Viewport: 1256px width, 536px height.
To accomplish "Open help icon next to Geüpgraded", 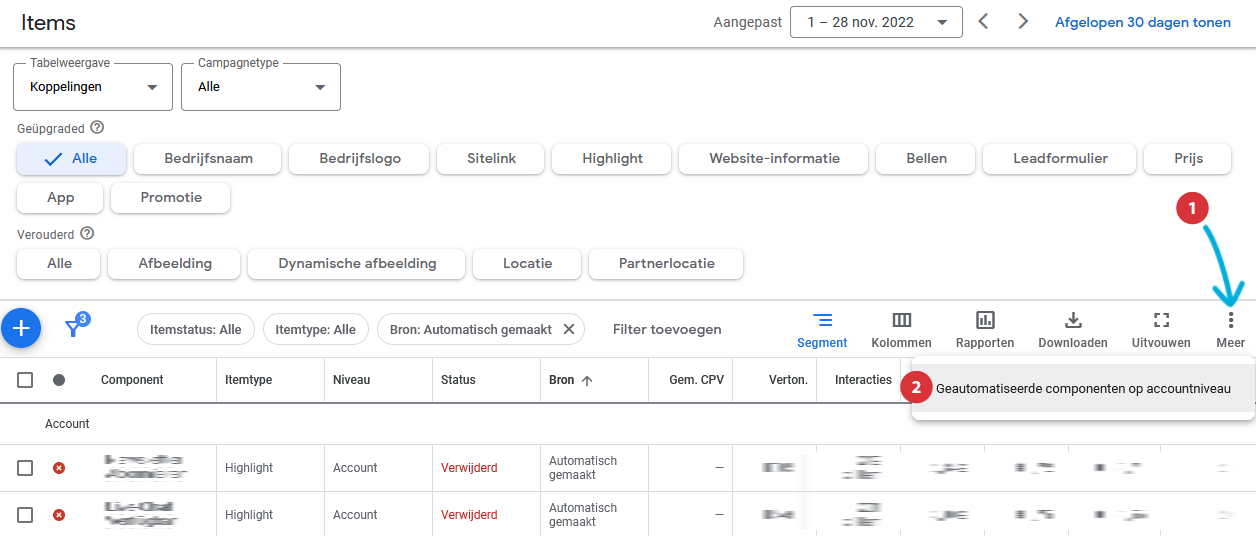I will [97, 128].
